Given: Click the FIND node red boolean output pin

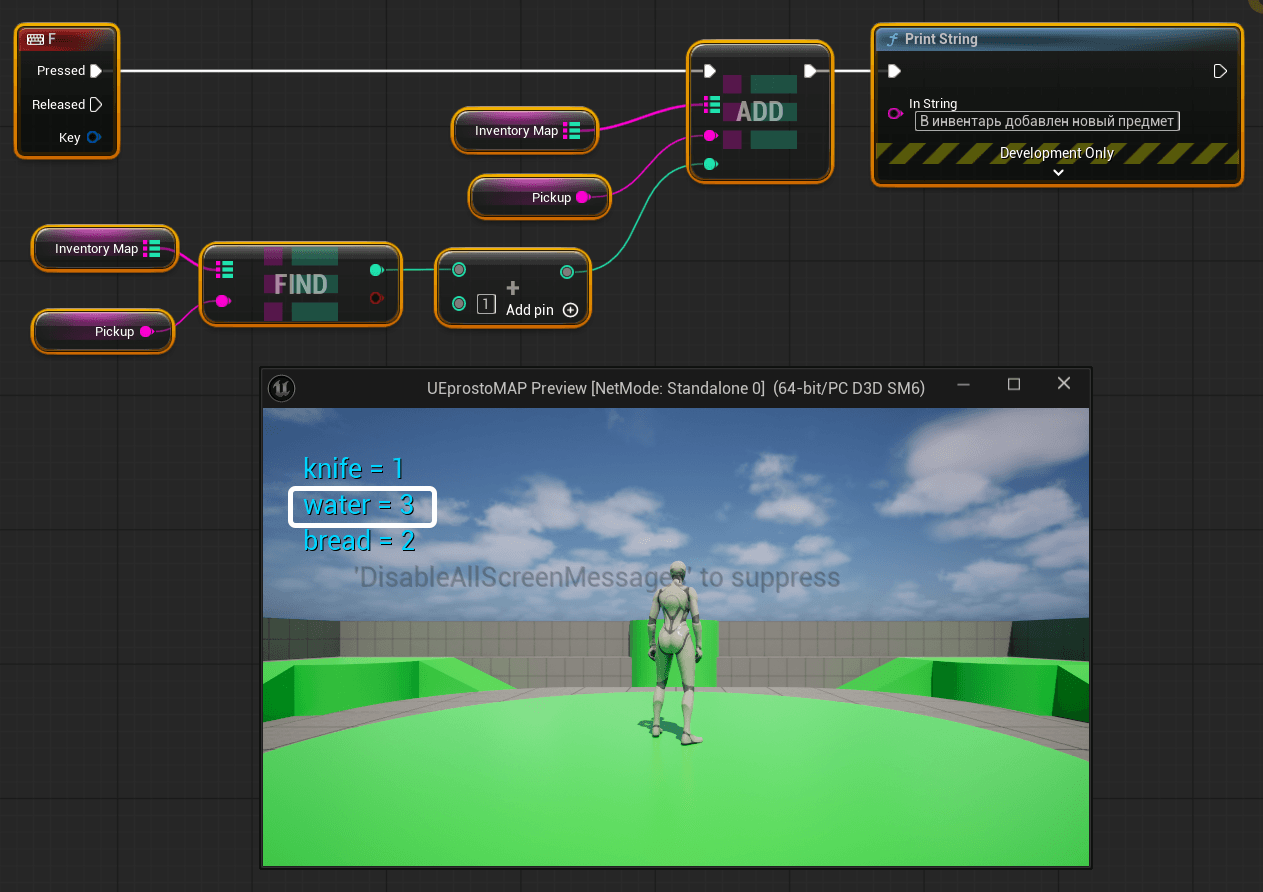Looking at the screenshot, I should point(376,298).
